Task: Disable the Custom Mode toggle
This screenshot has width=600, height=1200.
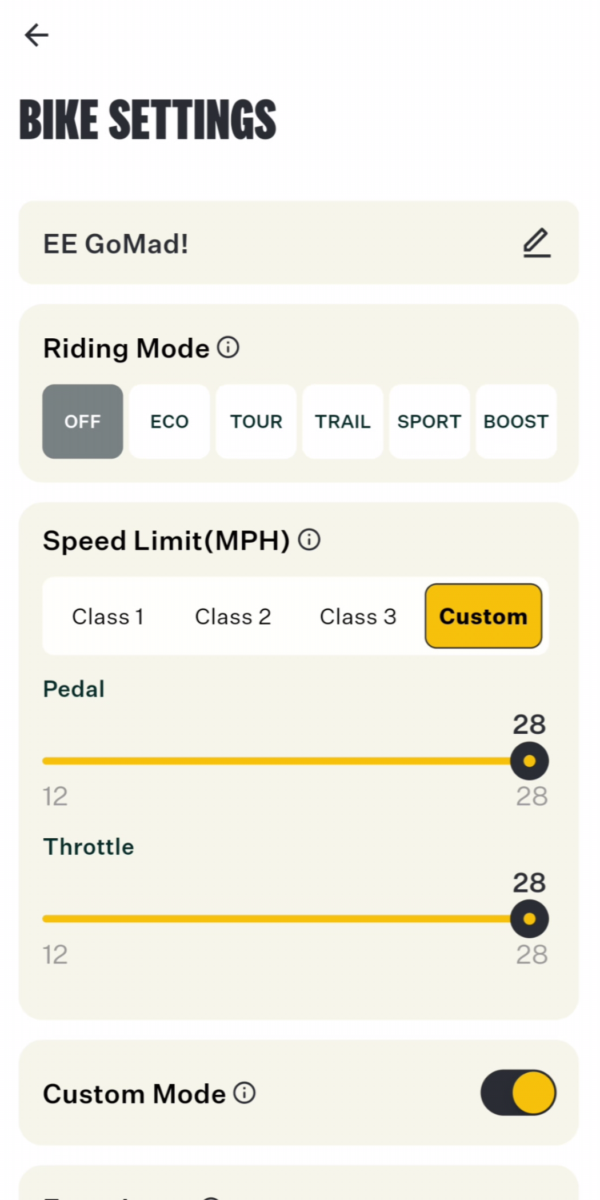Action: point(517,1093)
